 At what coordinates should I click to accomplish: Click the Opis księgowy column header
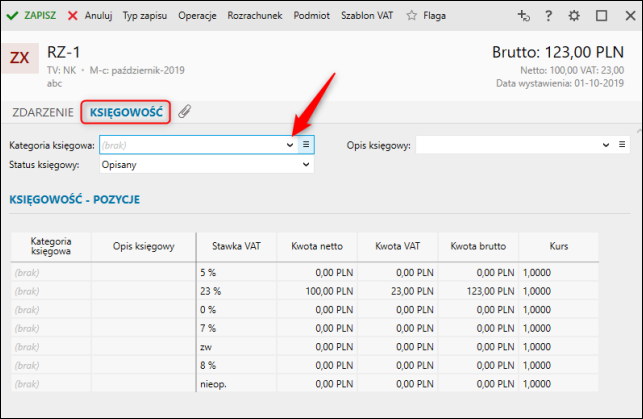(144, 246)
